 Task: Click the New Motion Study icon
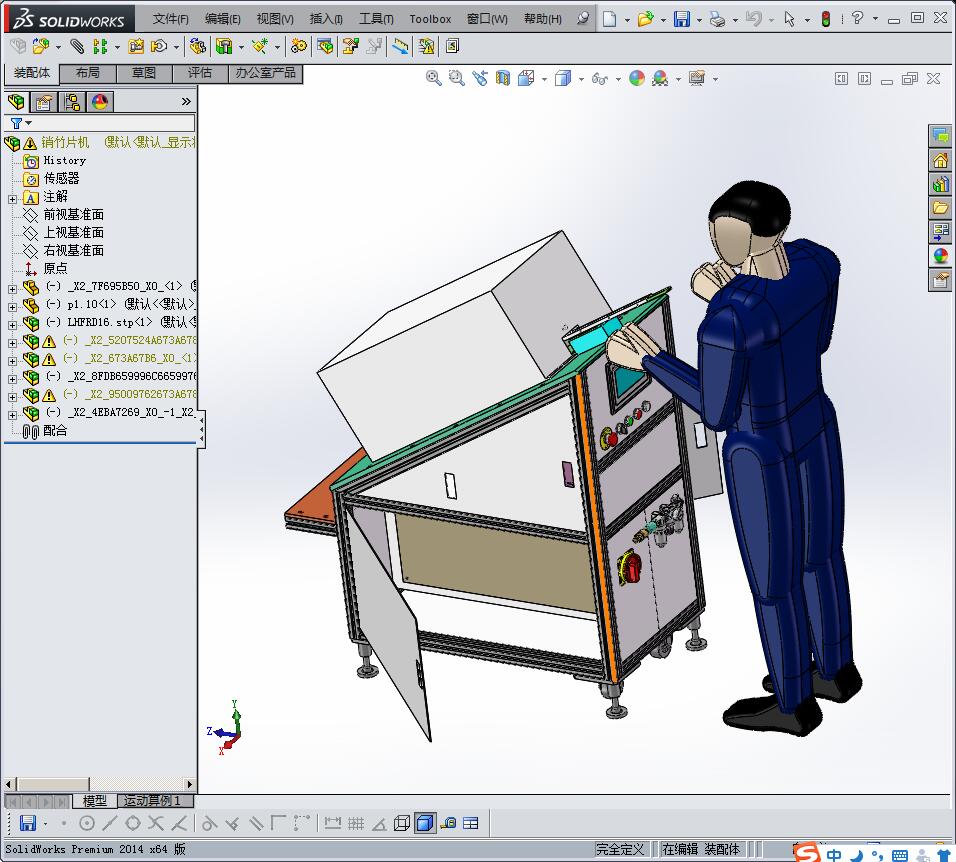pyautogui.click(x=299, y=46)
